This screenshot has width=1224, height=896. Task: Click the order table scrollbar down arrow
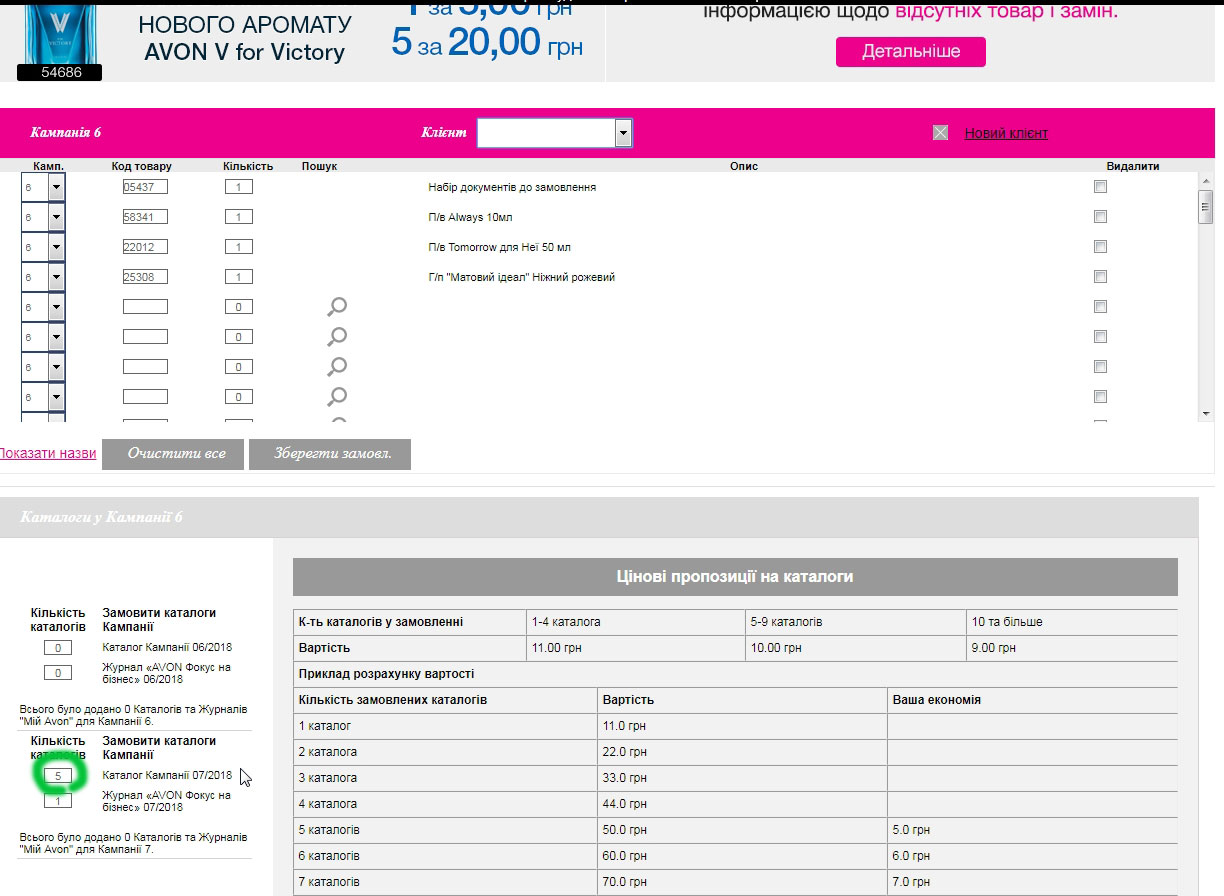[x=1206, y=413]
